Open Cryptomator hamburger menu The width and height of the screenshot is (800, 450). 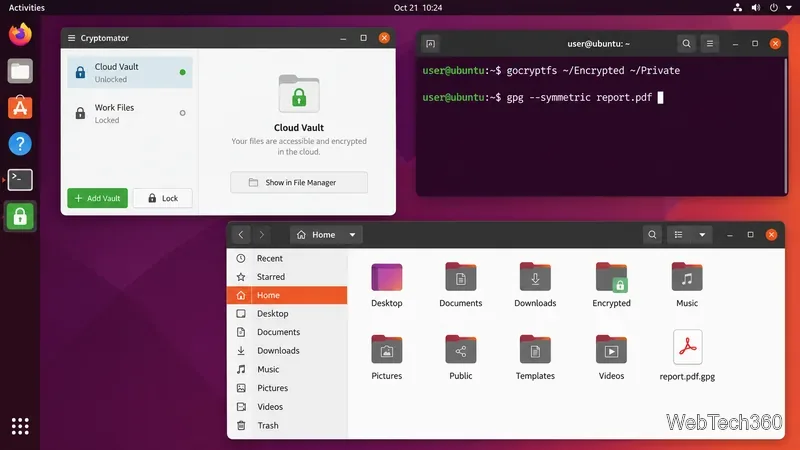point(71,38)
